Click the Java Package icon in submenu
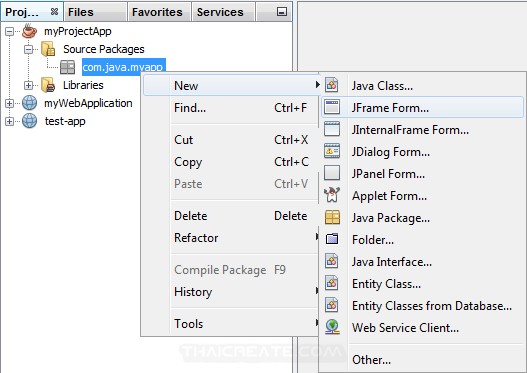This screenshot has width=527, height=373. point(332,217)
